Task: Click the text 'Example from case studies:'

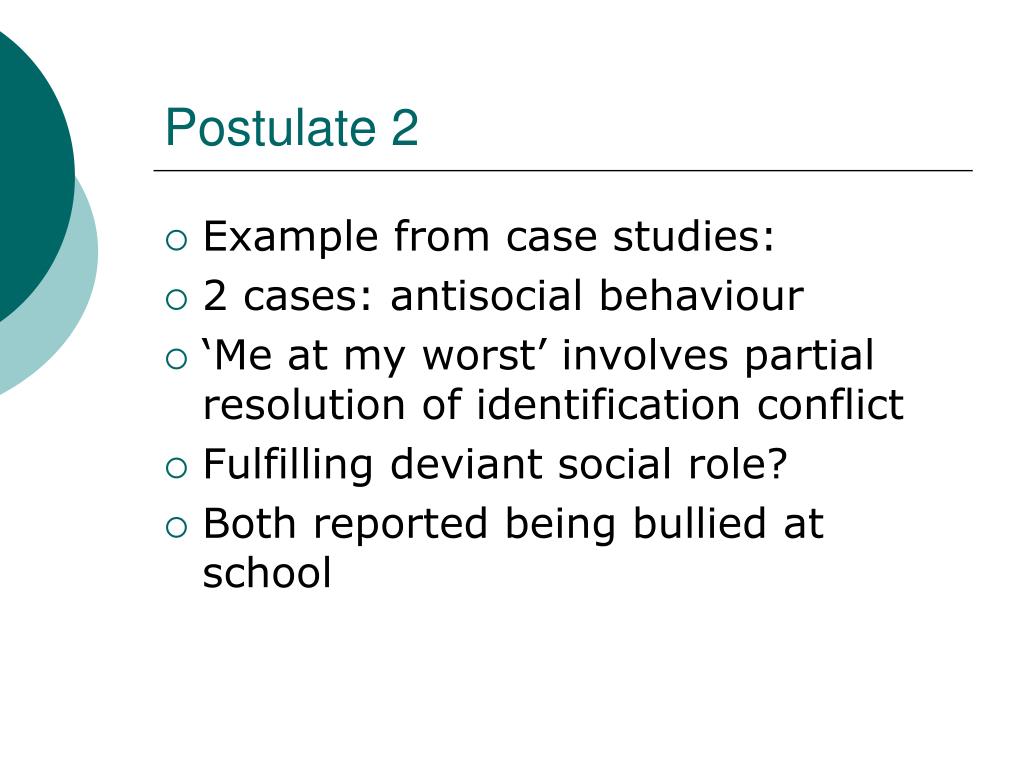Action: tap(488, 236)
